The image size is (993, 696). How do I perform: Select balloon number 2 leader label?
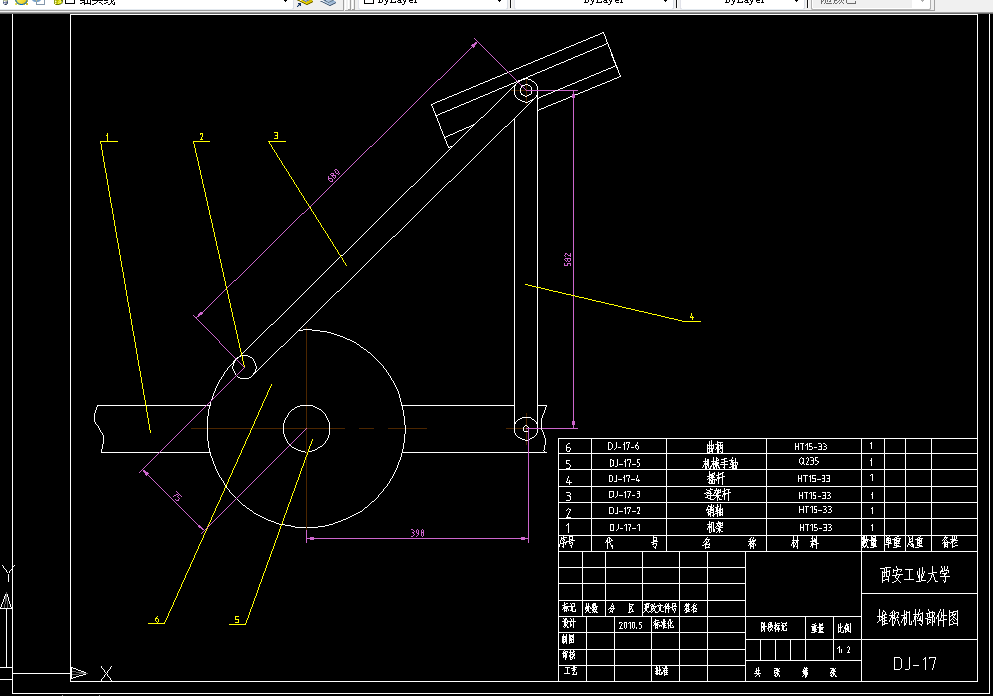click(201, 137)
